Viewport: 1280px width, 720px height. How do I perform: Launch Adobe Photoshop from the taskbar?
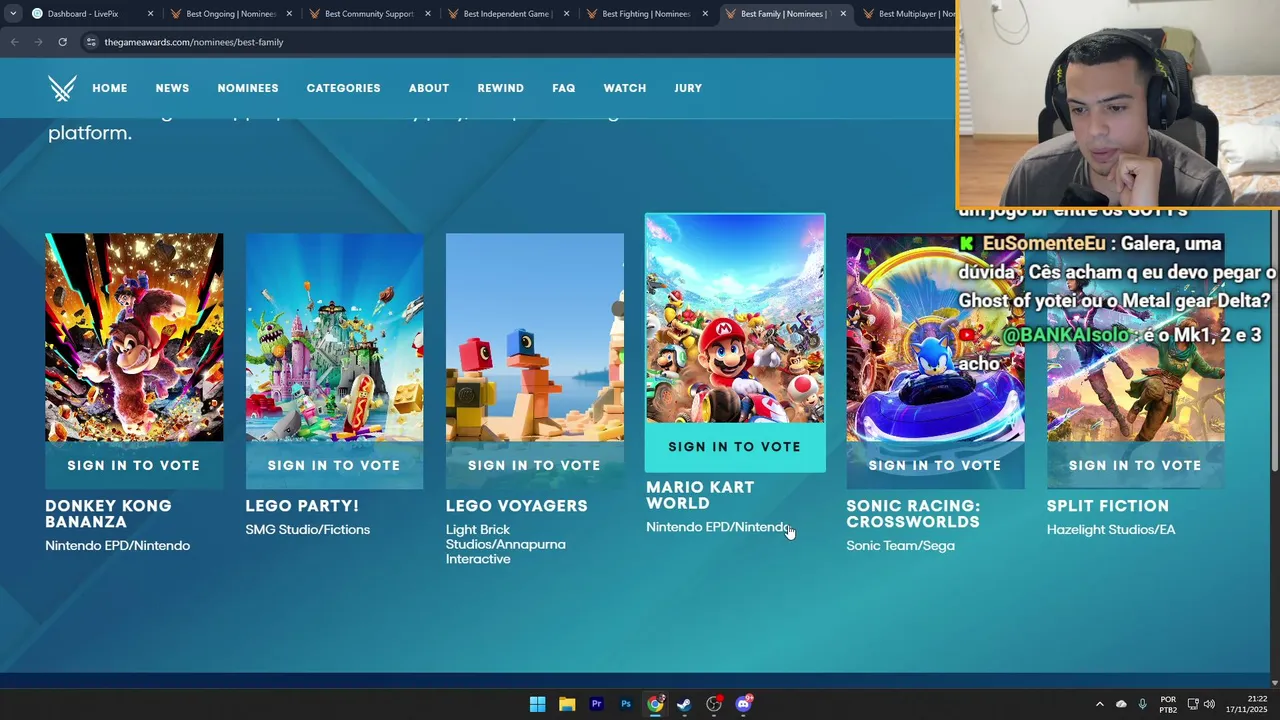(x=625, y=704)
